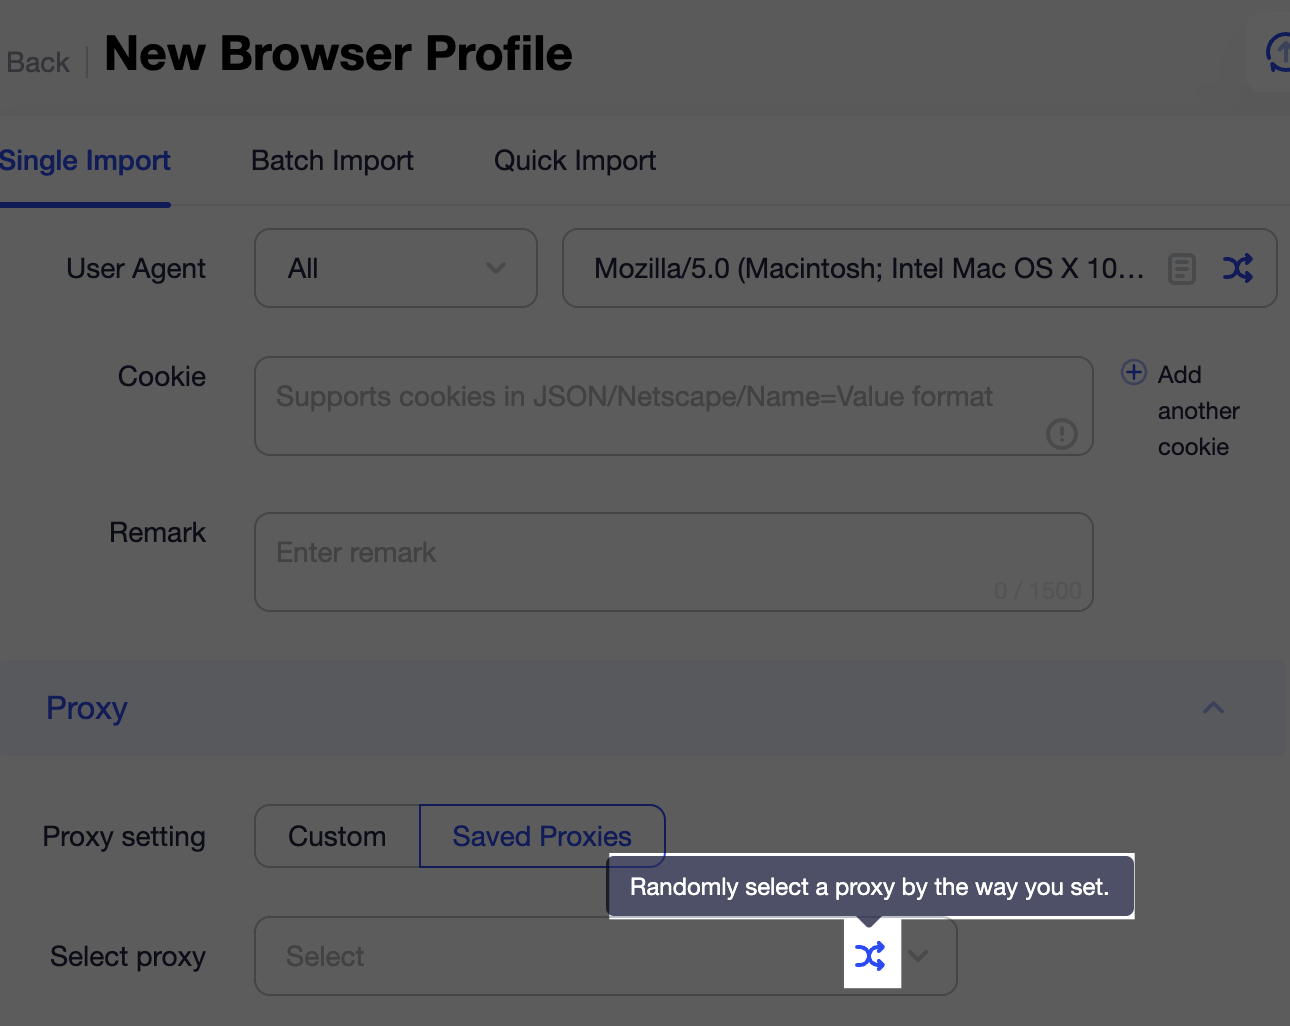The image size is (1290, 1026).
Task: Collapse the Proxy section using its chevron
Action: (x=1213, y=708)
